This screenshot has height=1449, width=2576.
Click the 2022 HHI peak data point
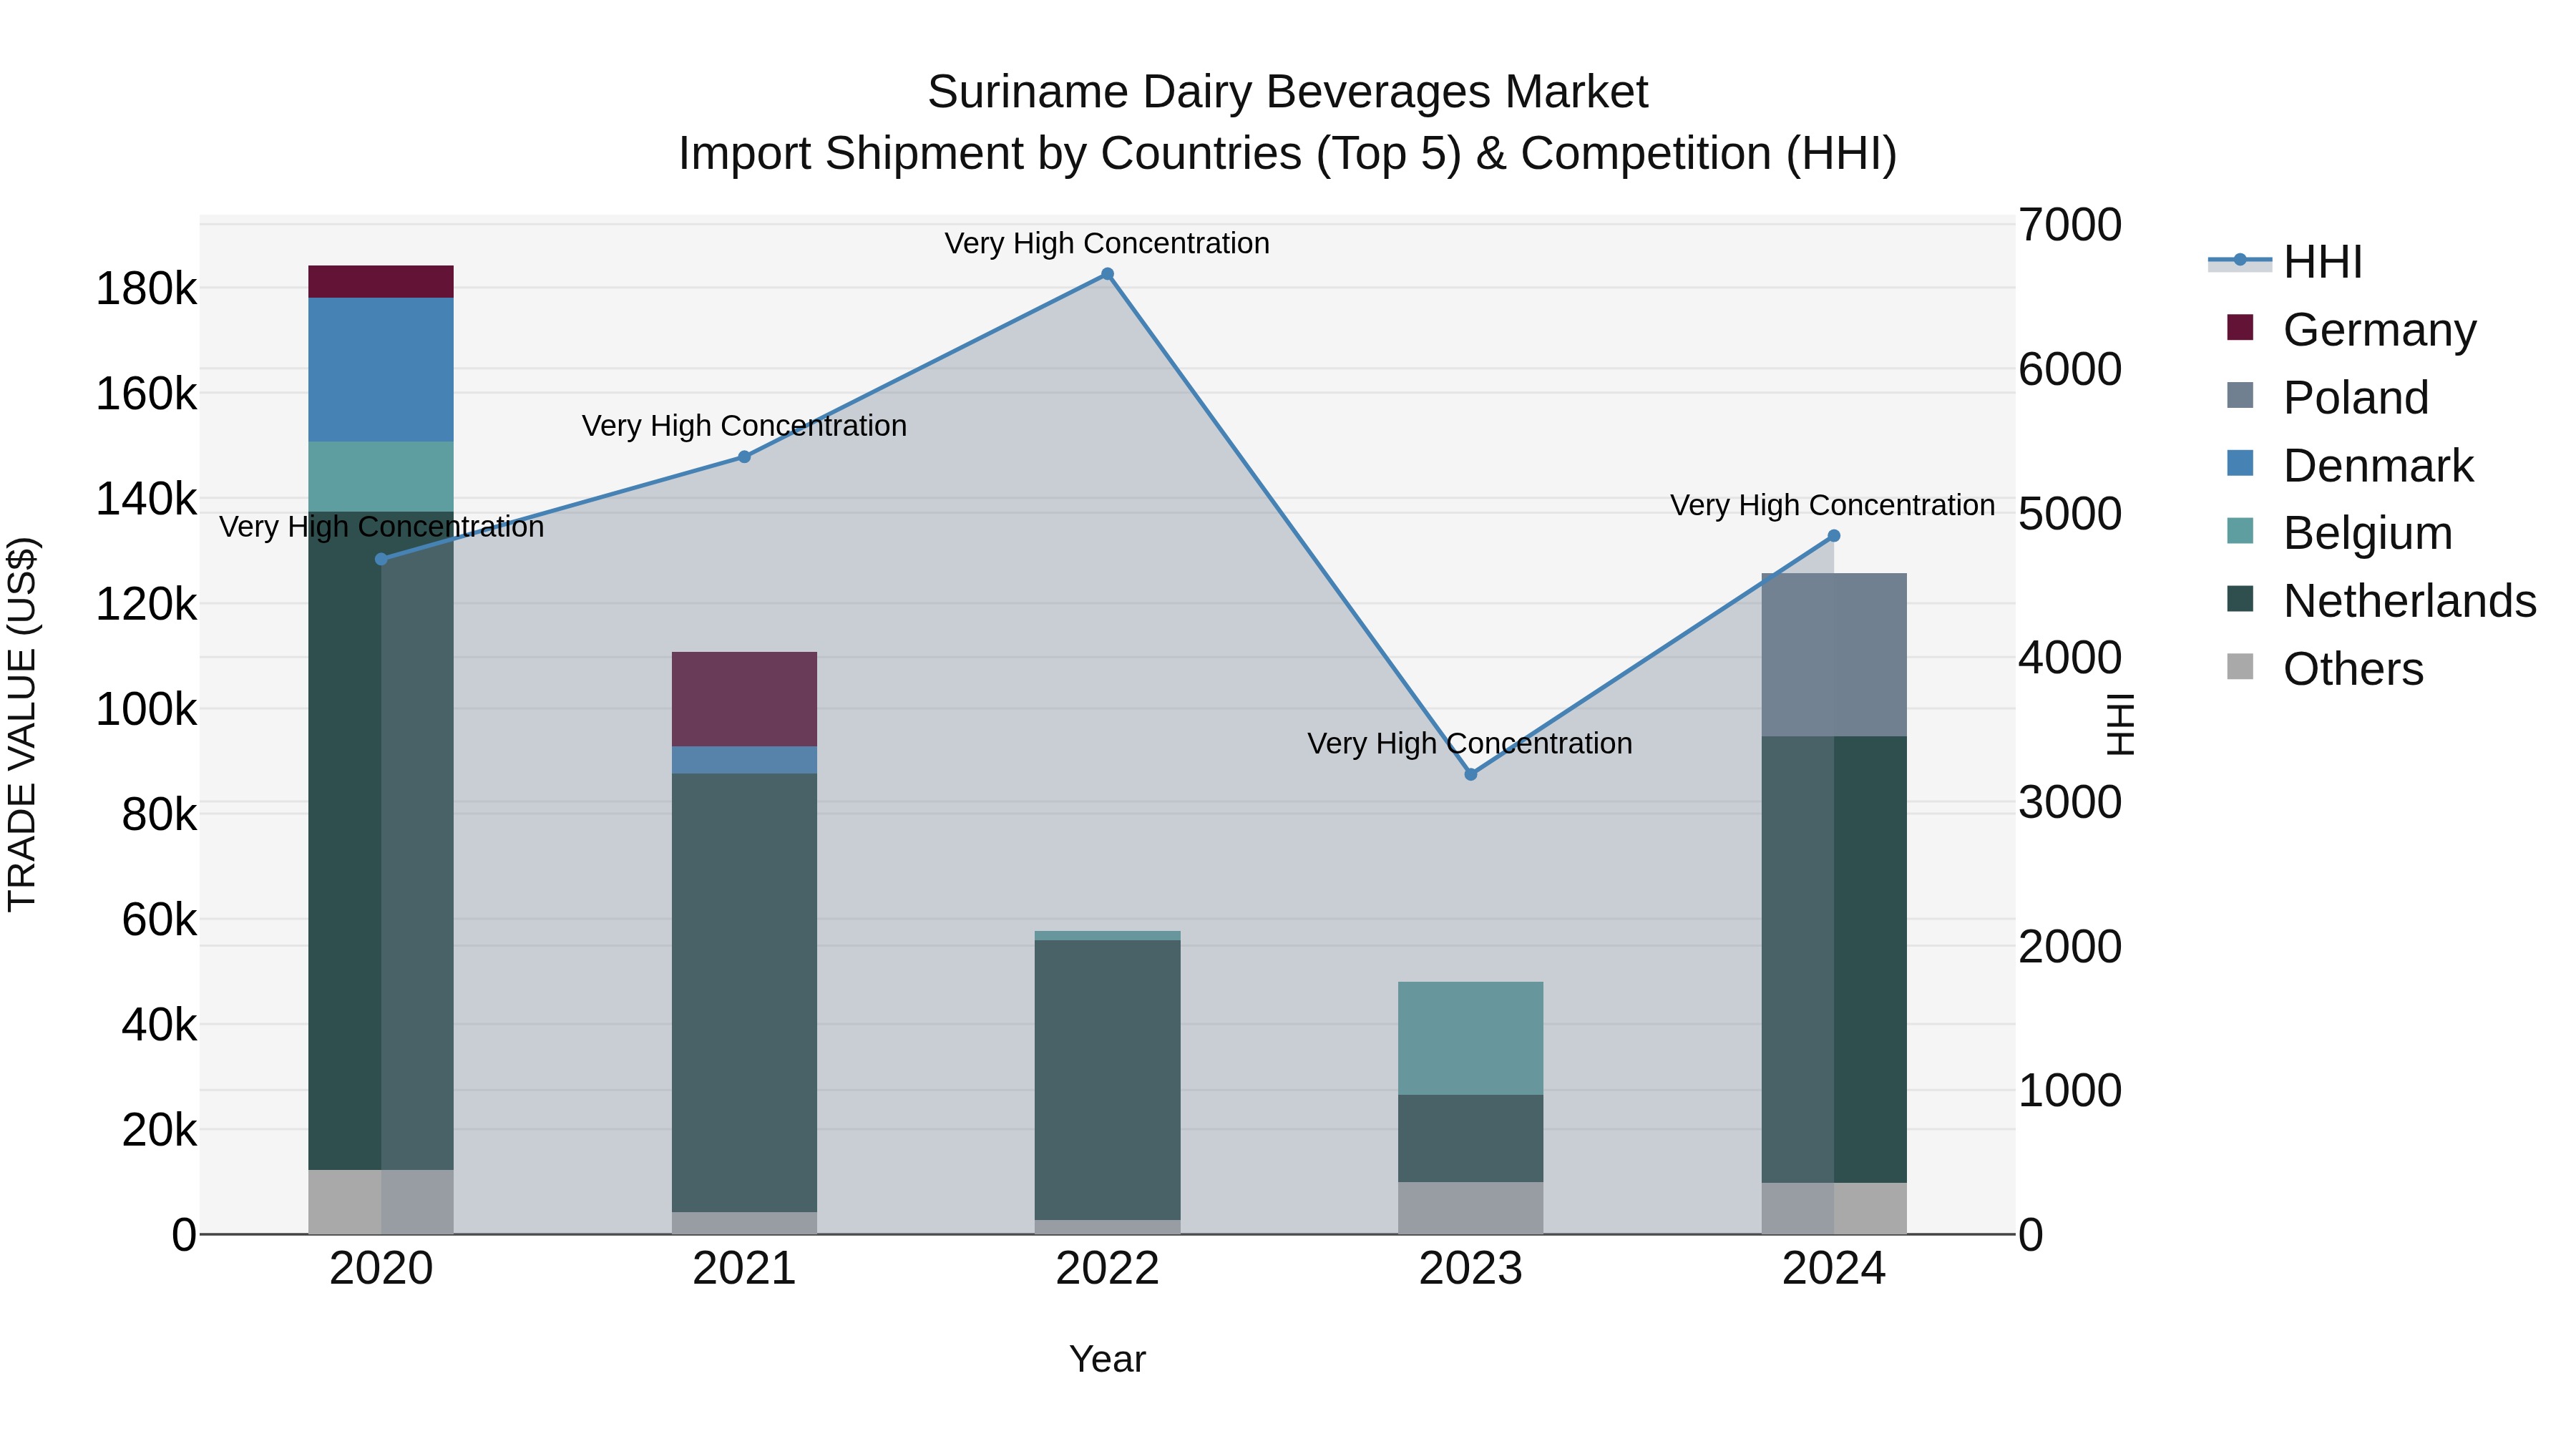tap(1107, 274)
